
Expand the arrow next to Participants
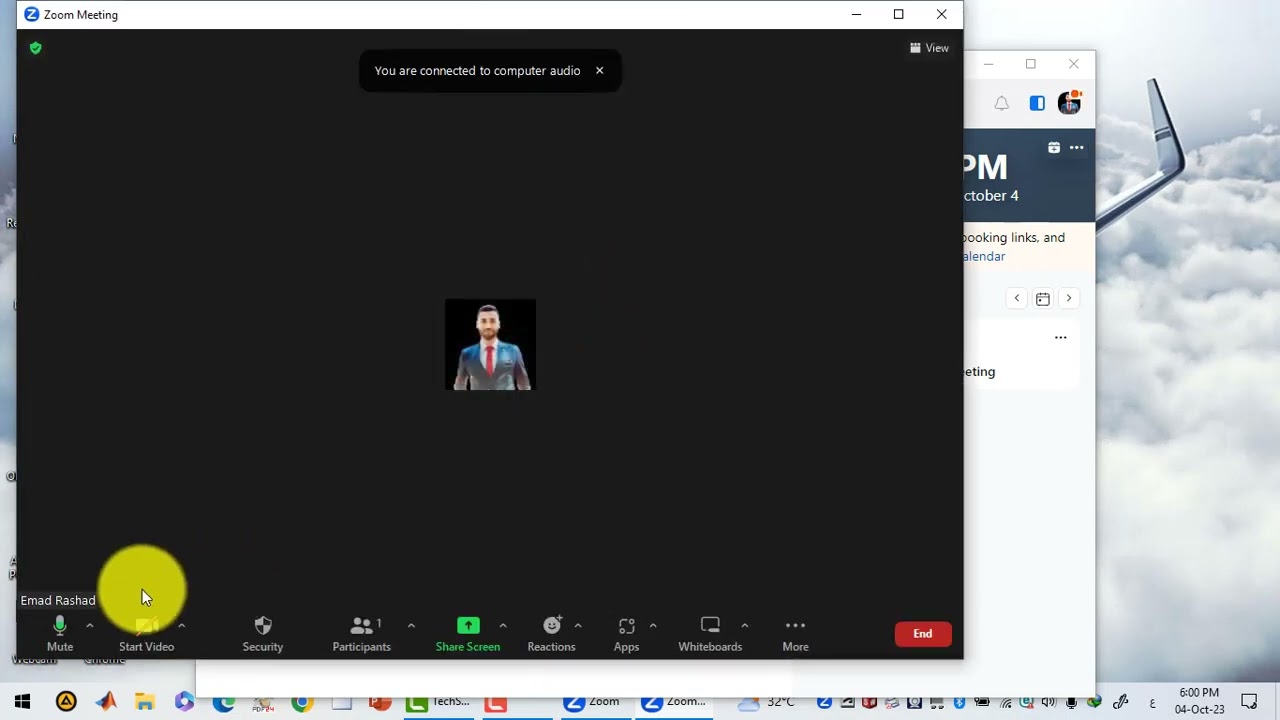click(411, 625)
